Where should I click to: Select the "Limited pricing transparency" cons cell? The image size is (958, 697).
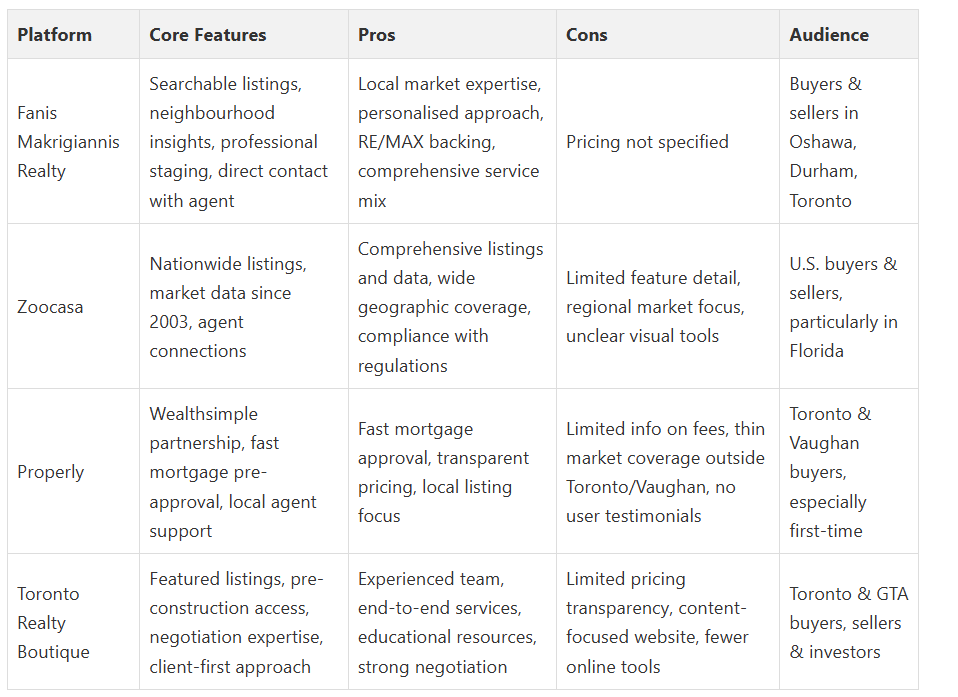click(656, 623)
